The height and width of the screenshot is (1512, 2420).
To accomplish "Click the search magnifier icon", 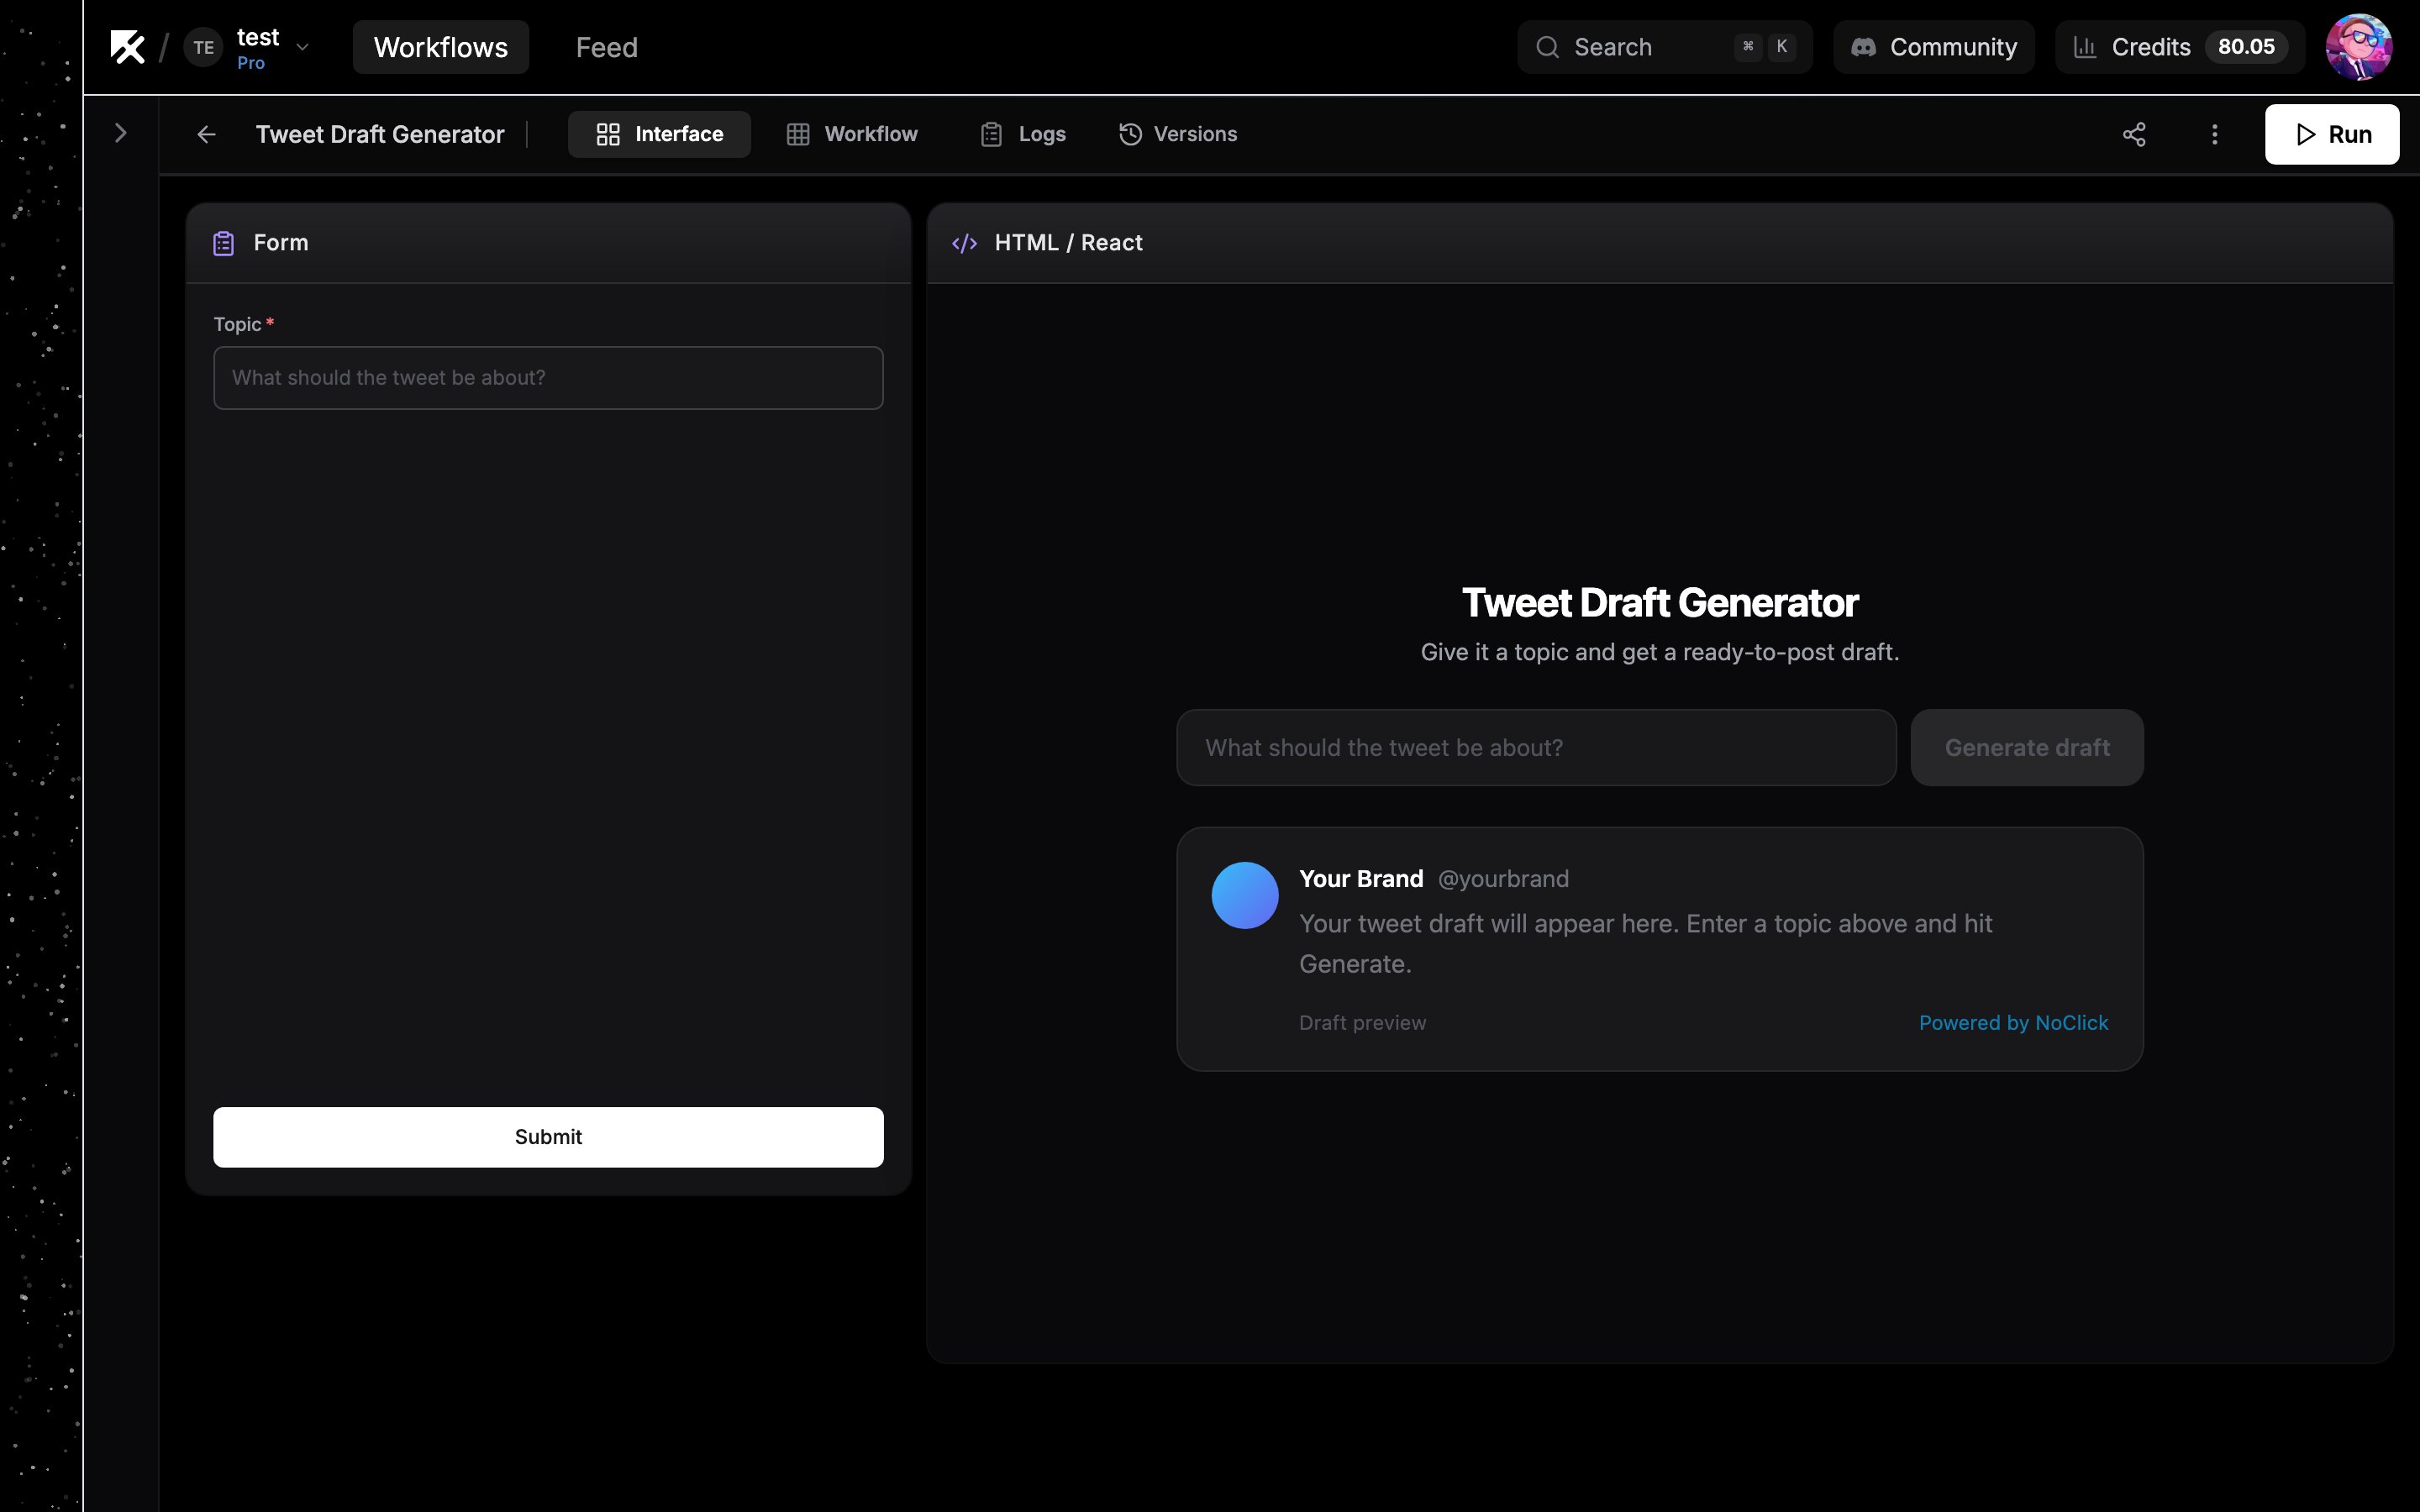I will 1547,47.
